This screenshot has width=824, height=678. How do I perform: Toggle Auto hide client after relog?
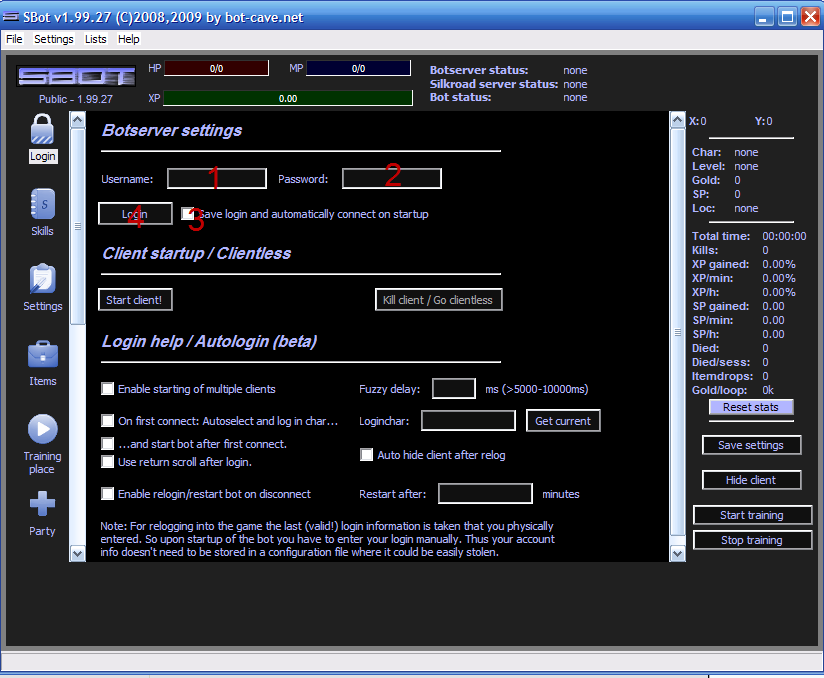point(367,455)
